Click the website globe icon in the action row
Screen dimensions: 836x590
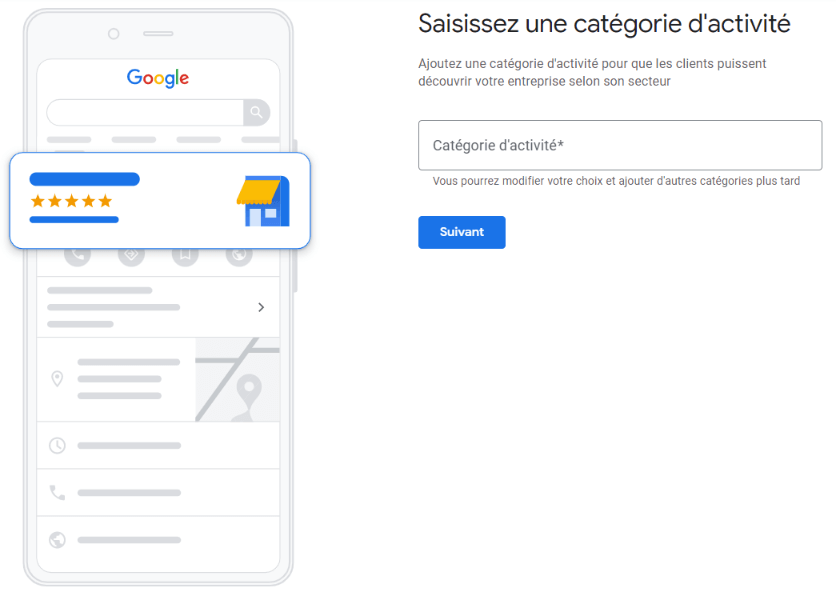tap(238, 256)
